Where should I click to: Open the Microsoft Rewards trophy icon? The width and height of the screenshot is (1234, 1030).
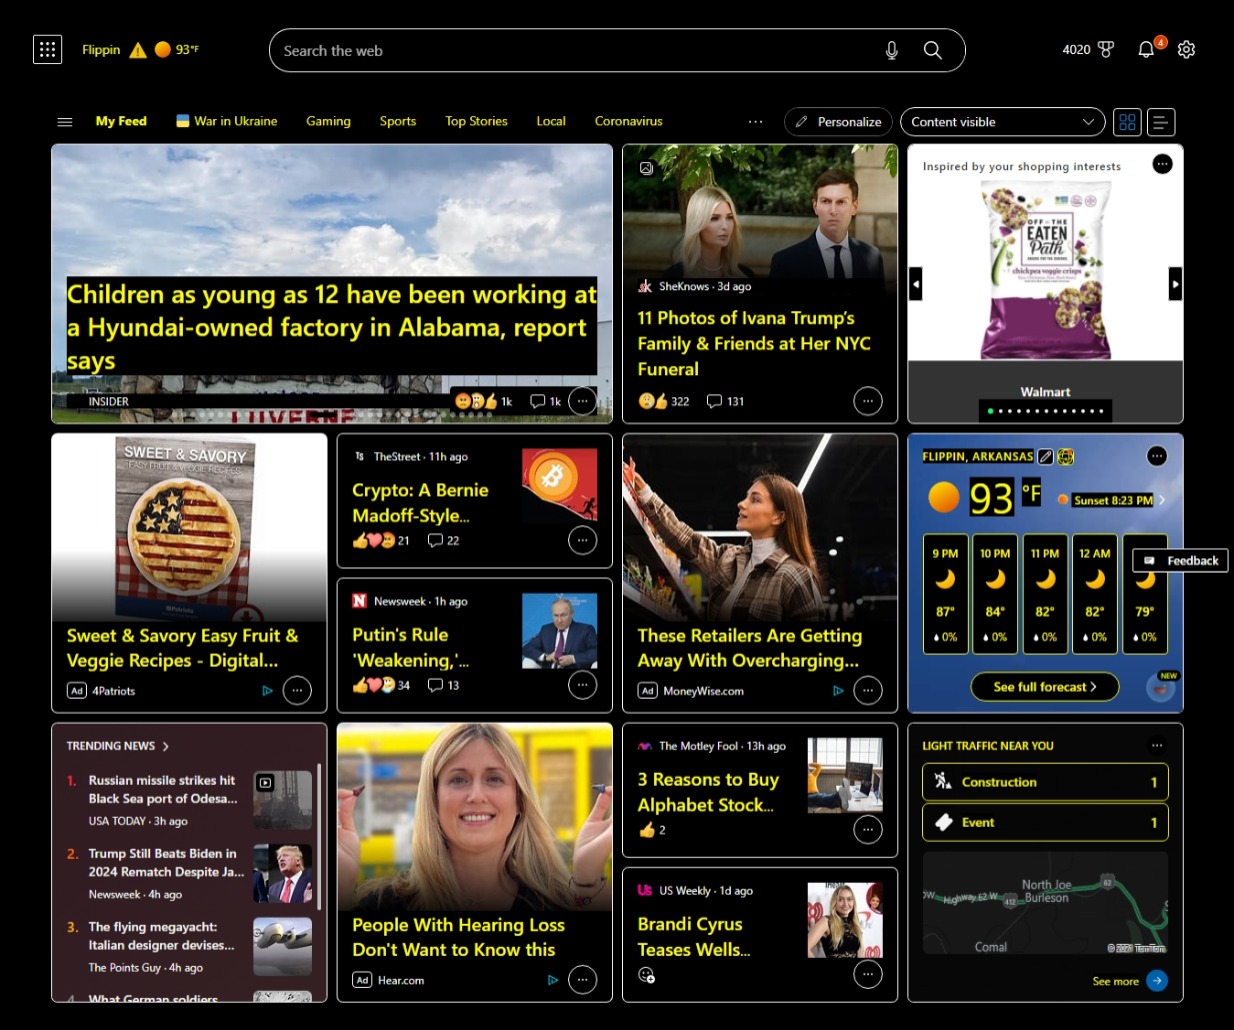(x=1105, y=49)
